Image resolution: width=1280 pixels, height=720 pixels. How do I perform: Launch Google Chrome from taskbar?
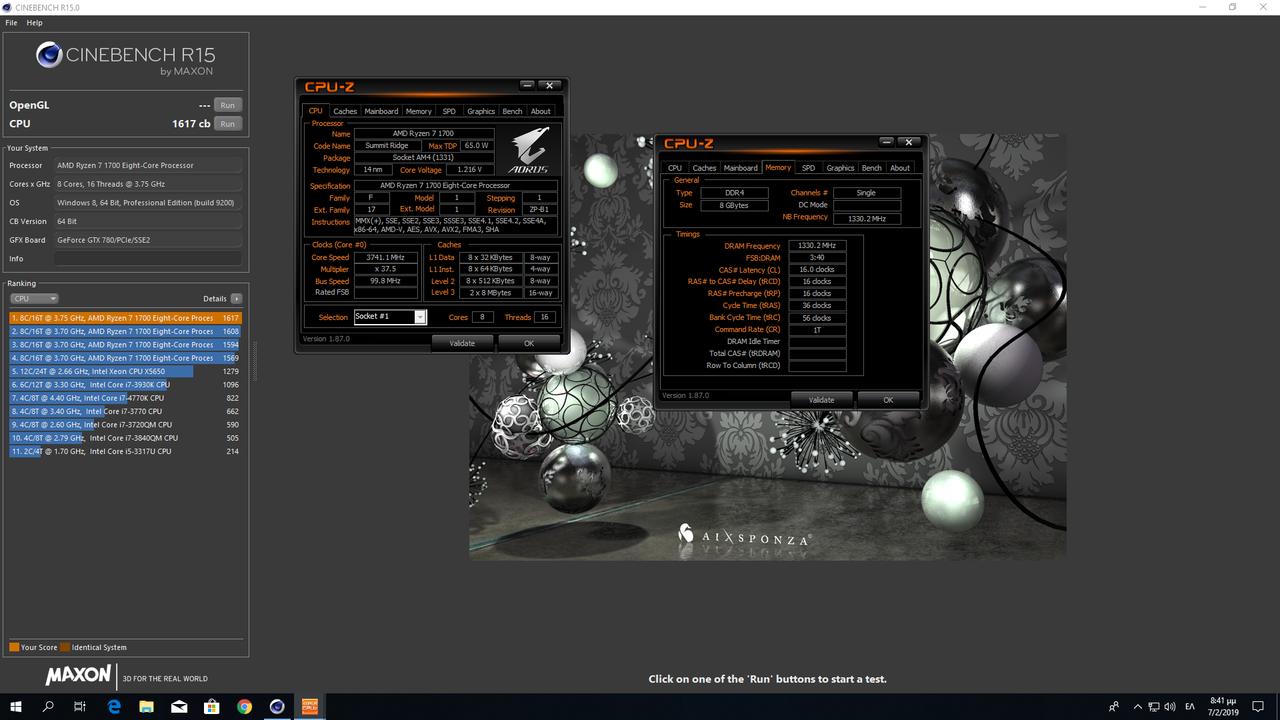pyautogui.click(x=244, y=706)
